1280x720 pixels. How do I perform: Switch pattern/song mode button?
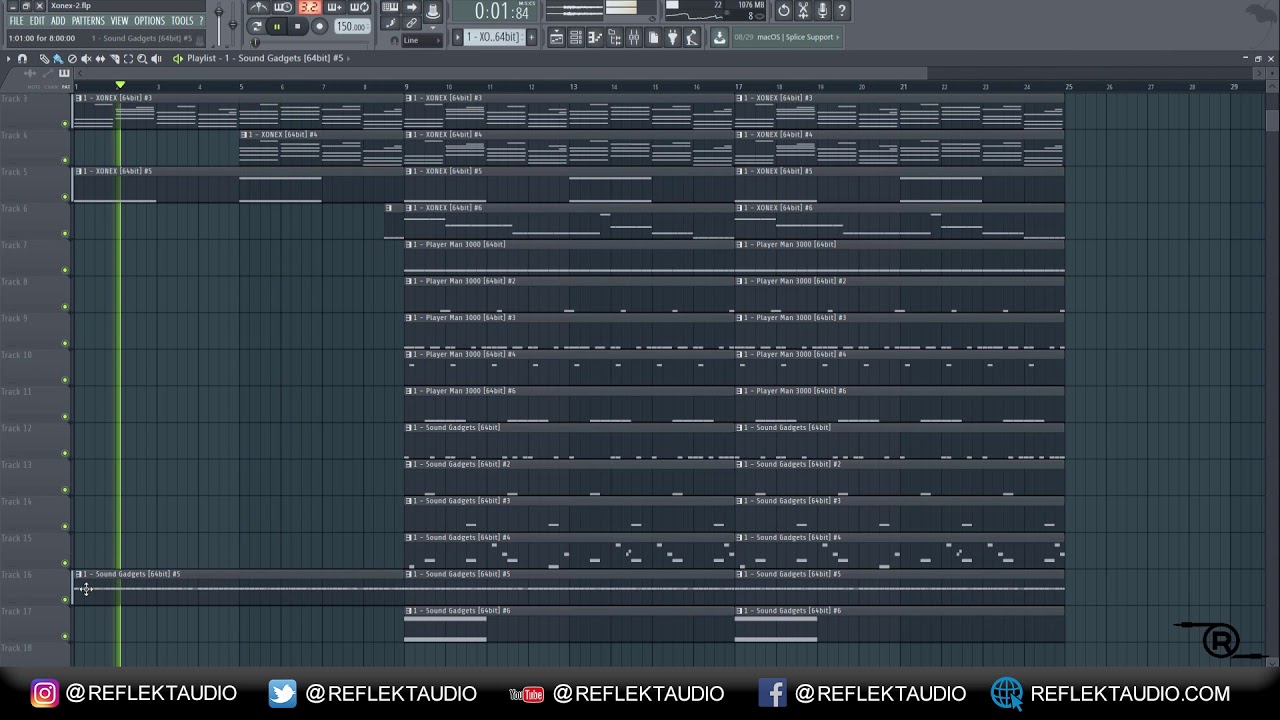tap(257, 26)
